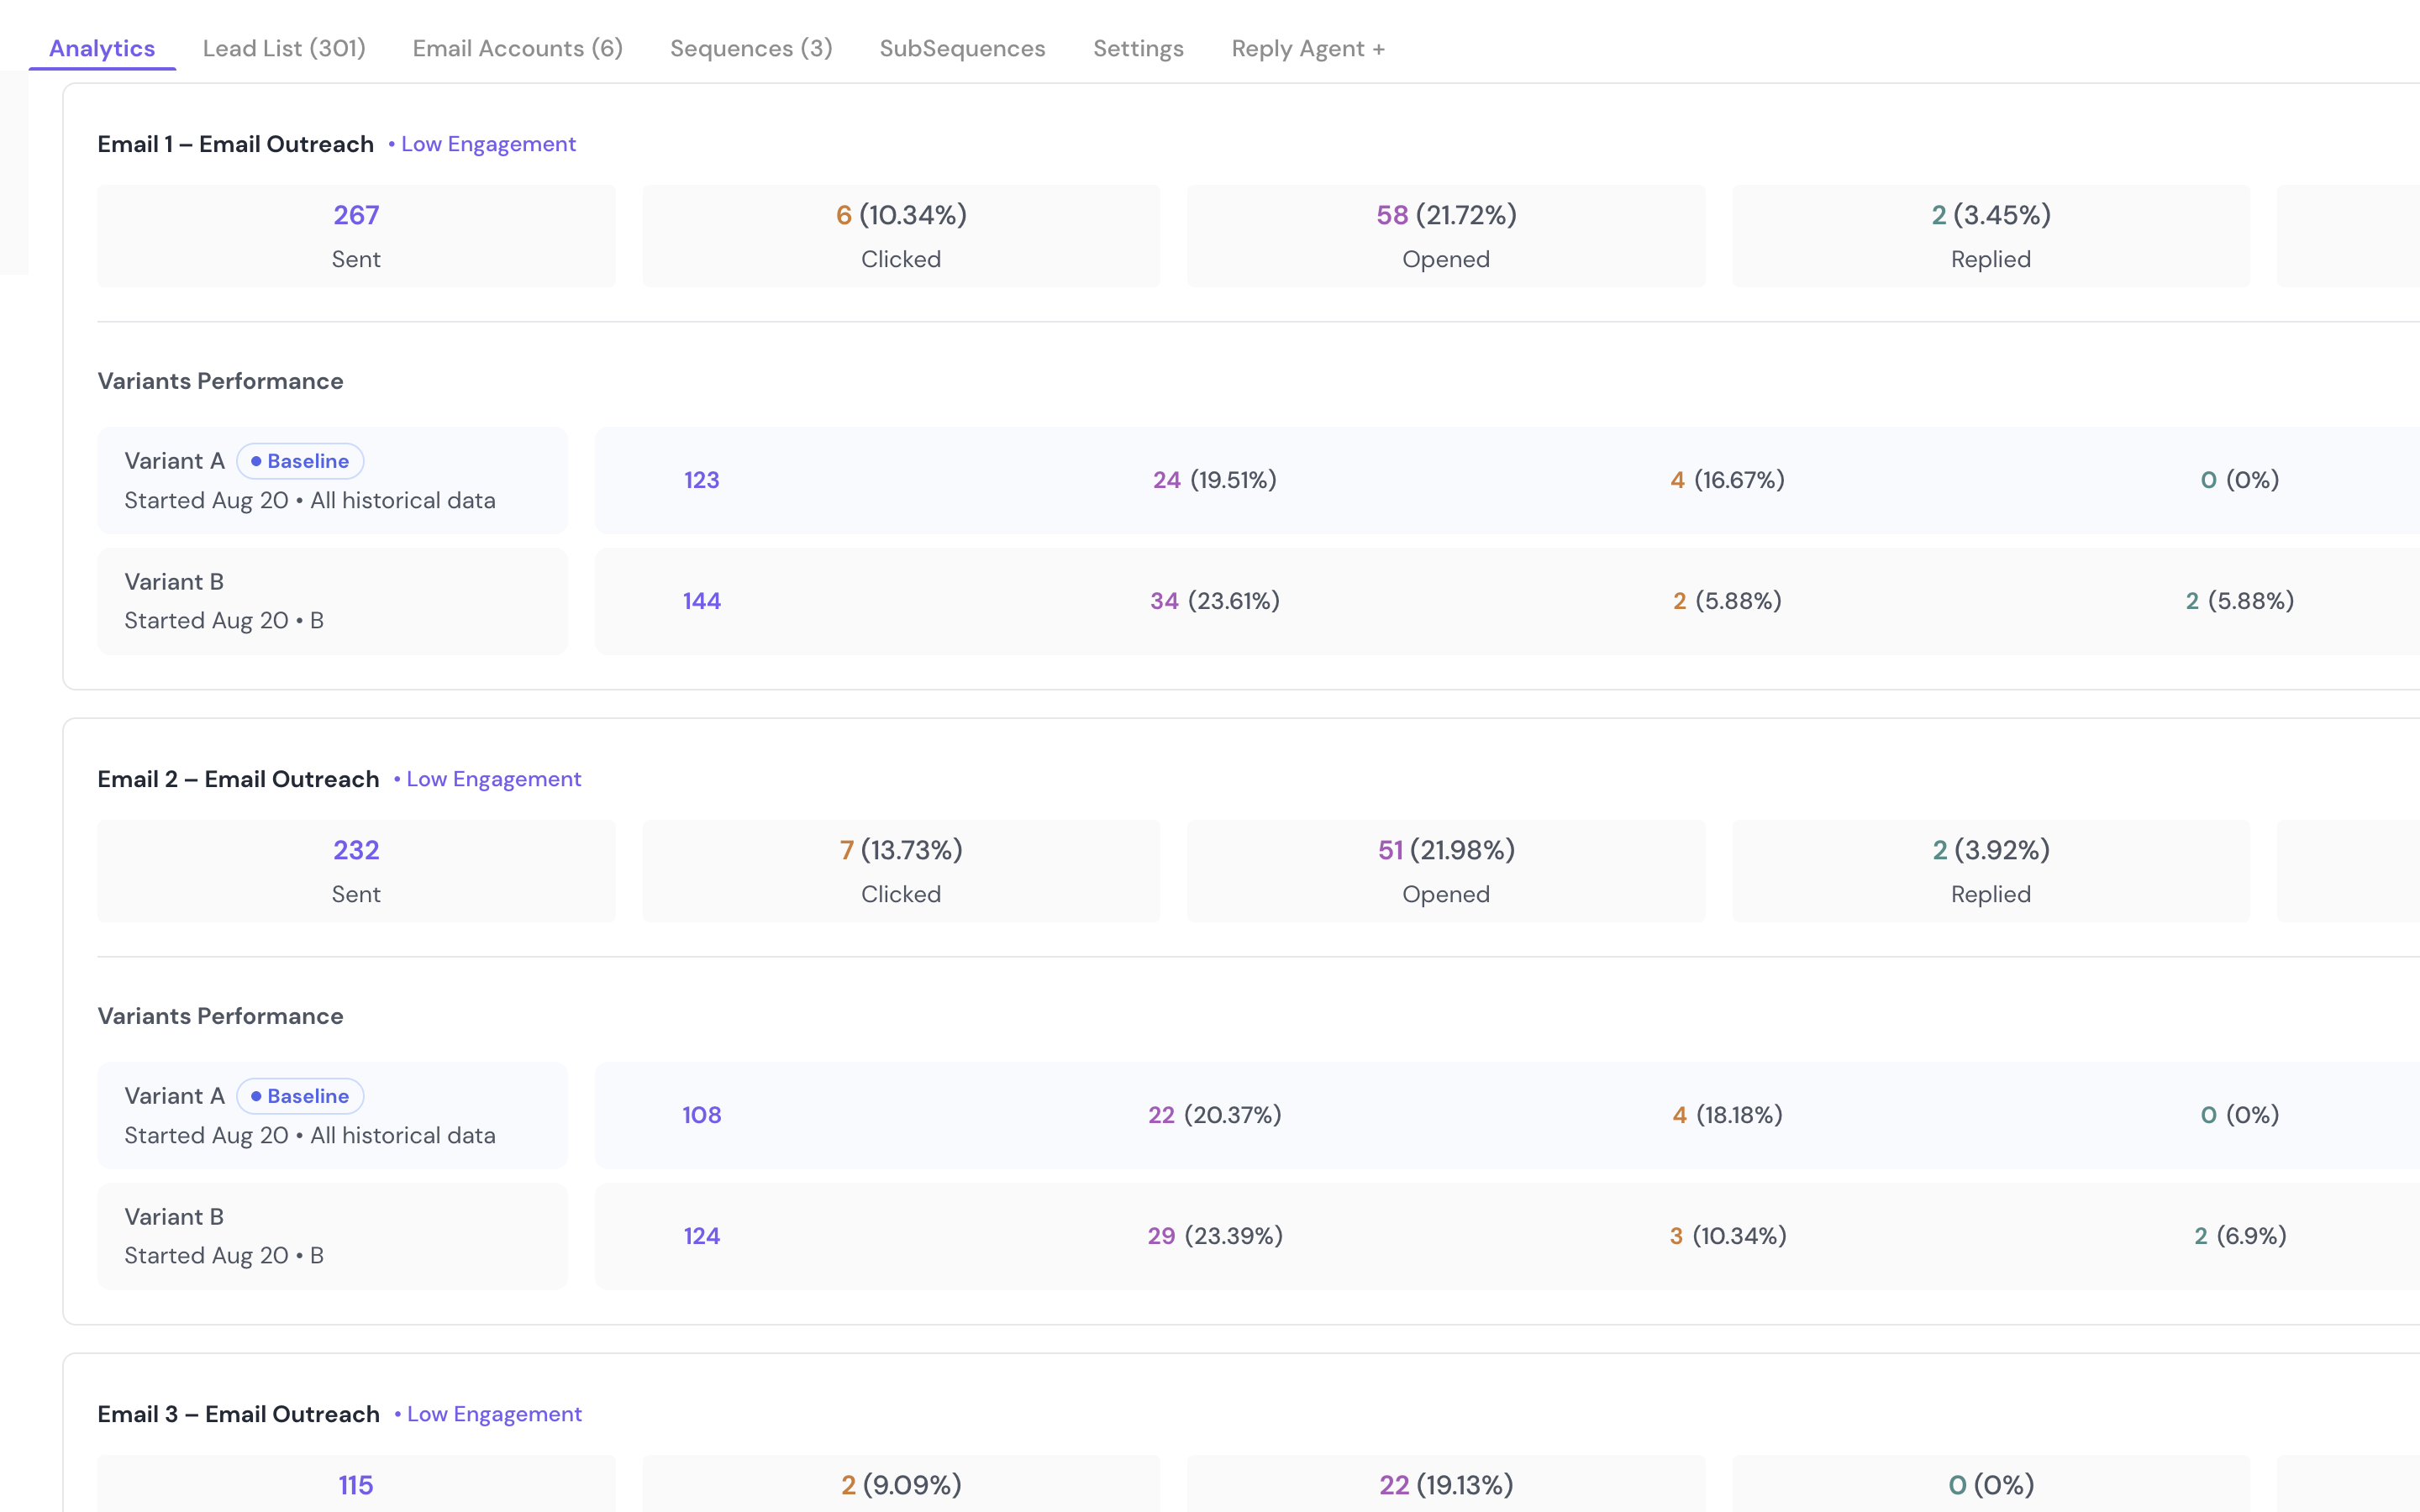Select Email 2 Sent count 232
Image resolution: width=2420 pixels, height=1512 pixels.
click(356, 850)
